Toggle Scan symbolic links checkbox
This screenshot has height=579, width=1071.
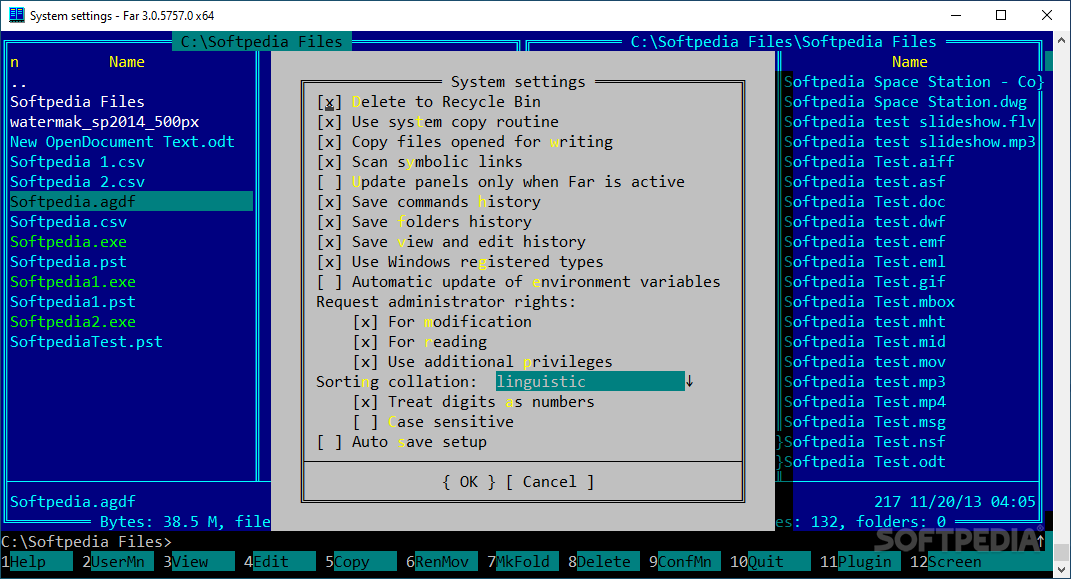tap(329, 162)
